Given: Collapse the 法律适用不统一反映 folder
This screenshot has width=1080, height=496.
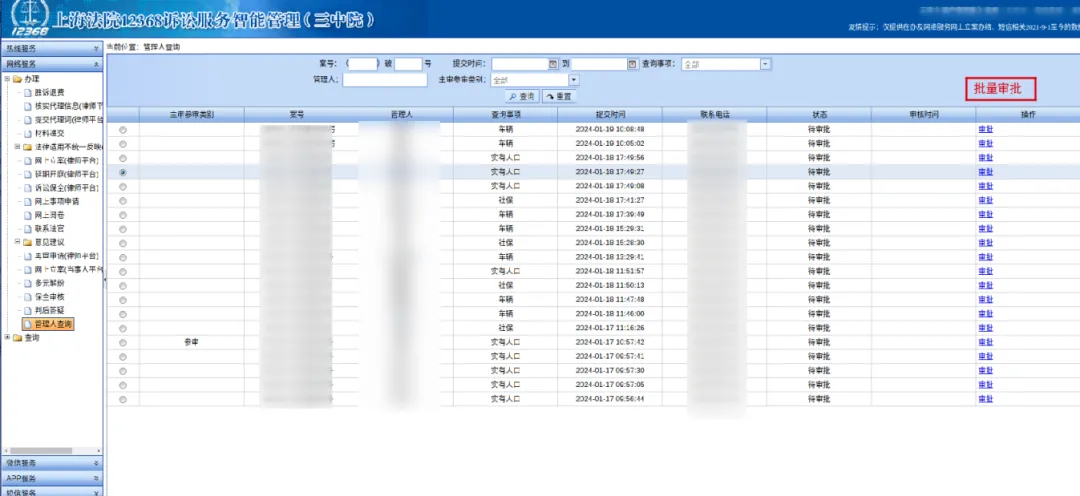Looking at the screenshot, I should click(x=17, y=147).
